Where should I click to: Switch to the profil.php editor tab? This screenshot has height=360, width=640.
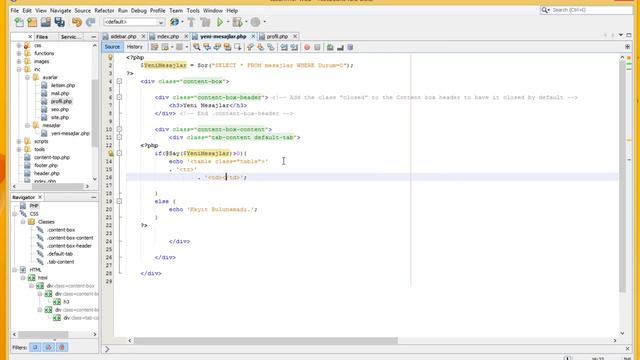[278, 36]
